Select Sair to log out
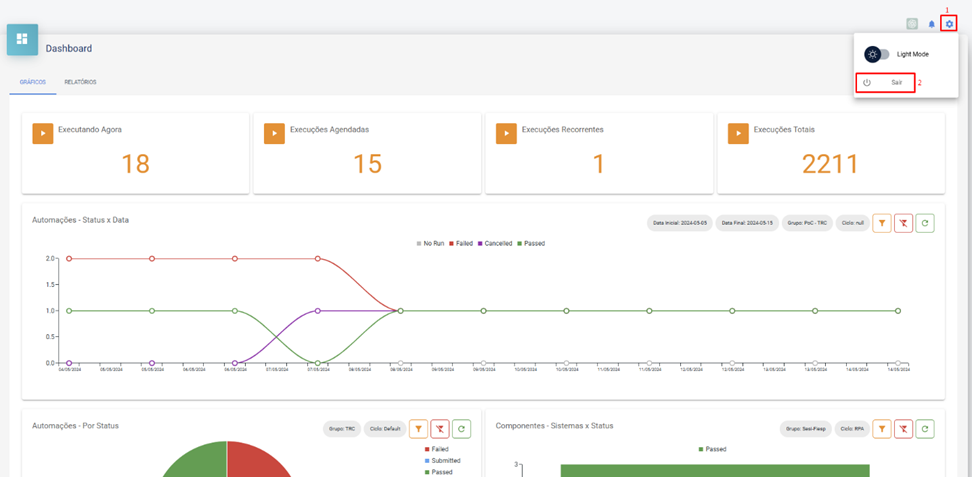The width and height of the screenshot is (972, 477). coord(885,82)
